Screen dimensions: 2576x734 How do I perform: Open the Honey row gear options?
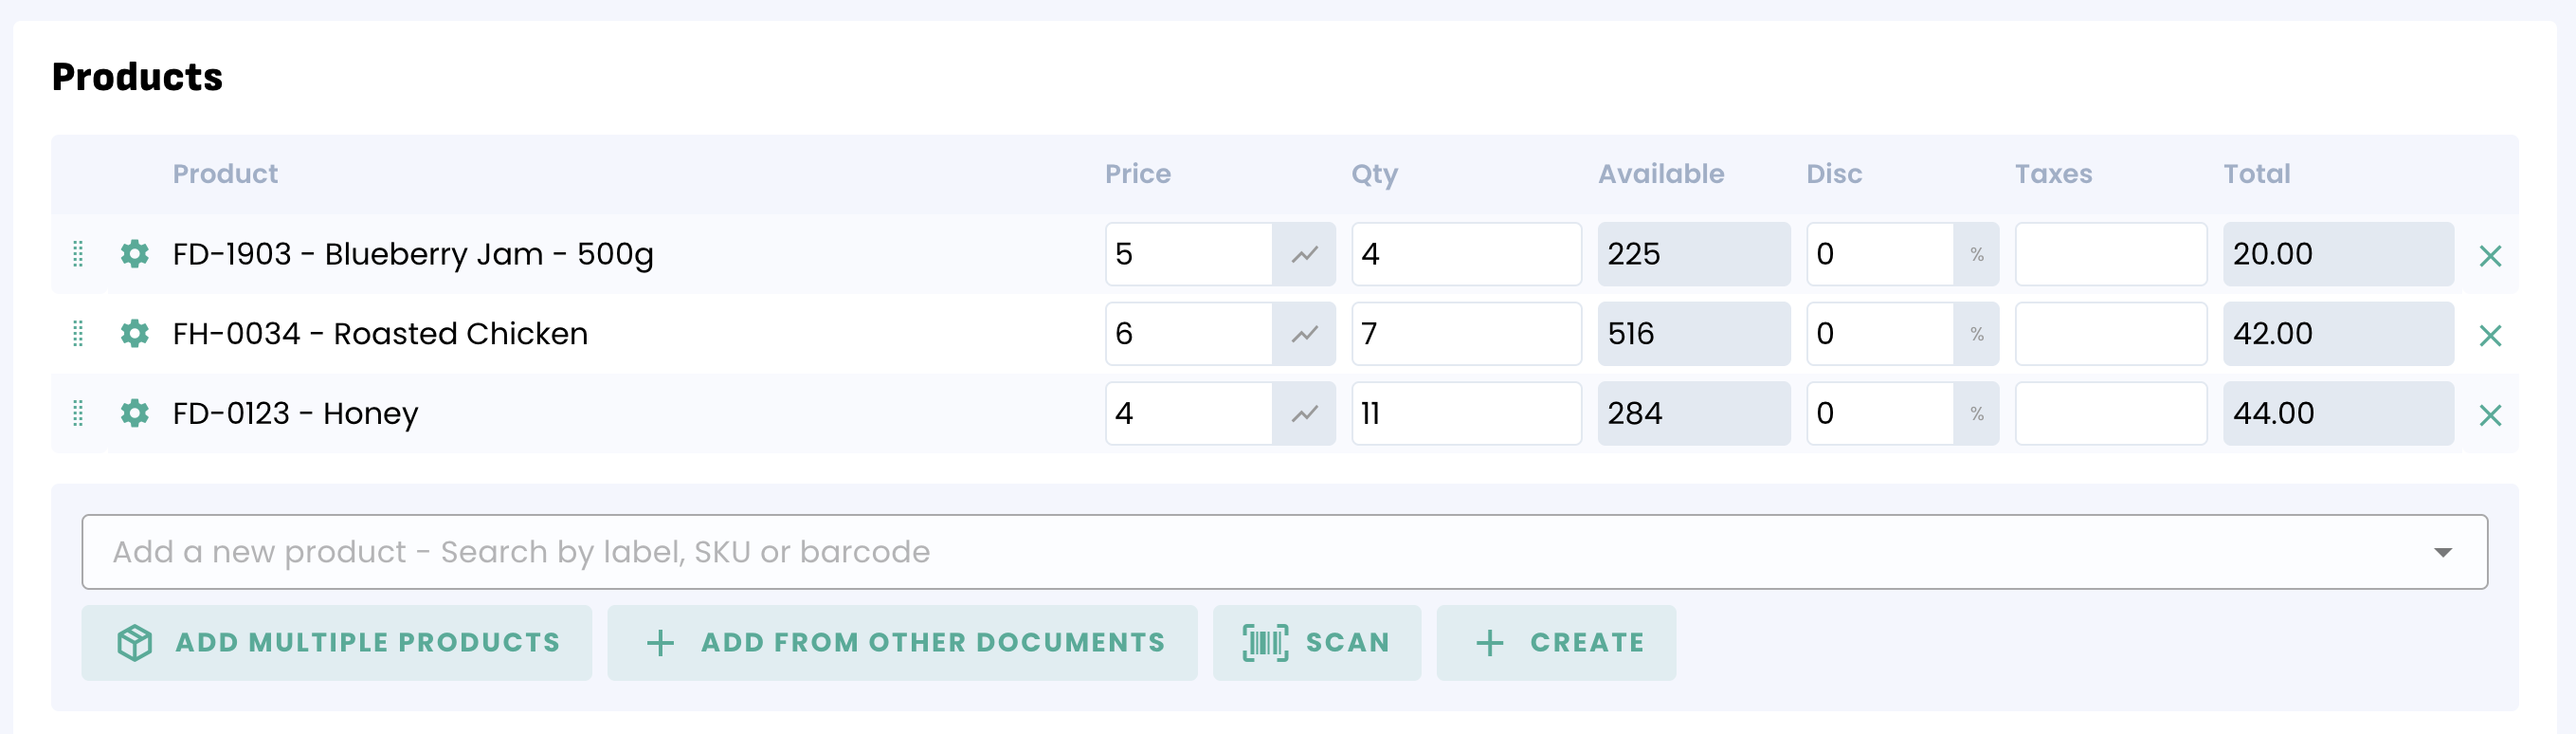pos(134,413)
